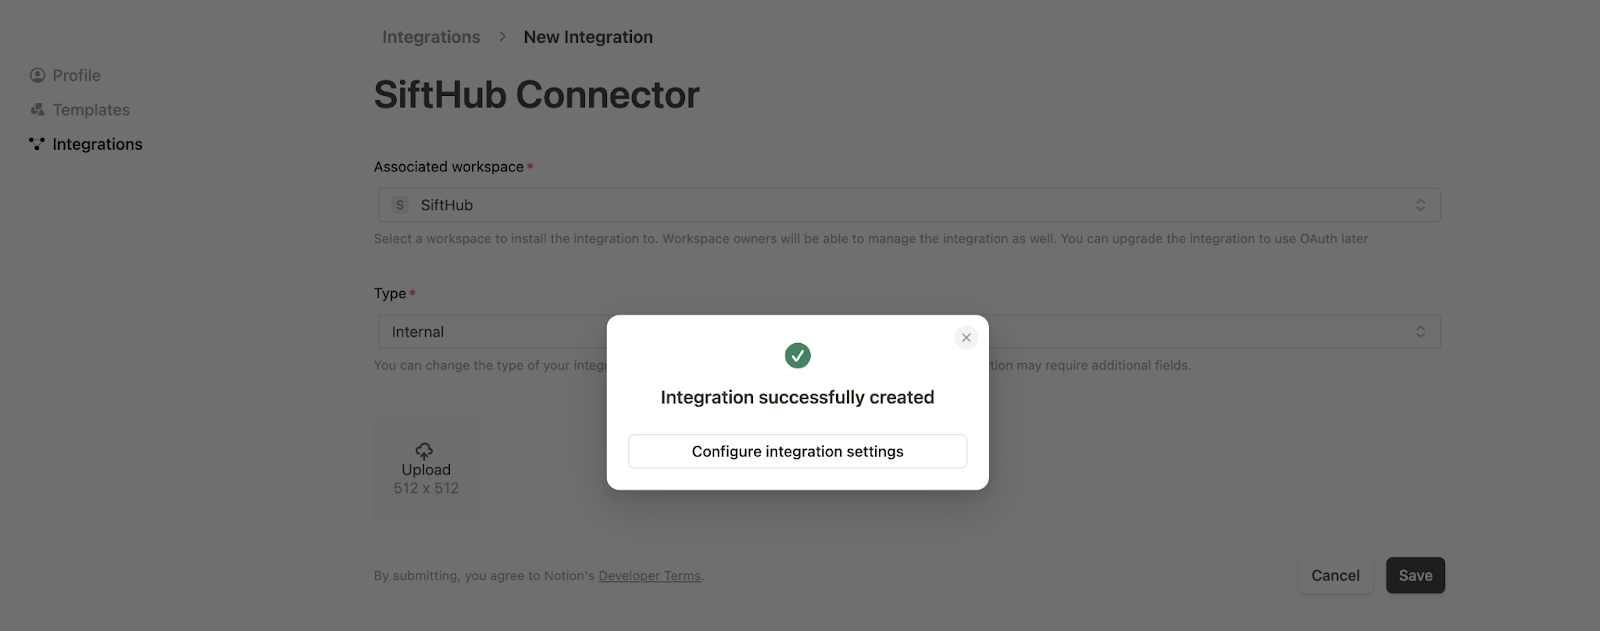This screenshot has width=1600, height=631.
Task: Click the green success checkmark icon
Action: (x=797, y=355)
